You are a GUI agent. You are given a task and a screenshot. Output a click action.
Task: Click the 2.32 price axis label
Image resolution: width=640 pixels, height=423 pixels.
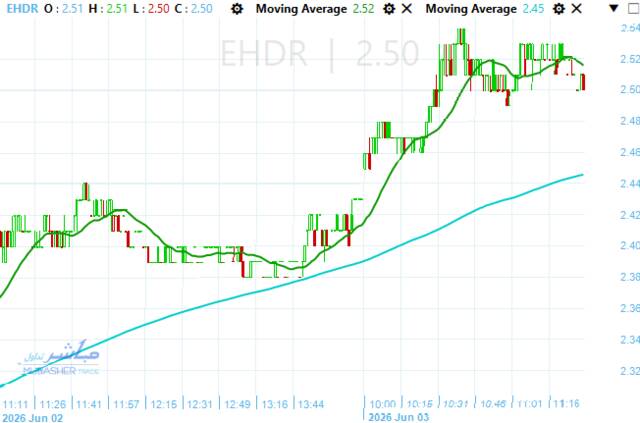point(630,371)
